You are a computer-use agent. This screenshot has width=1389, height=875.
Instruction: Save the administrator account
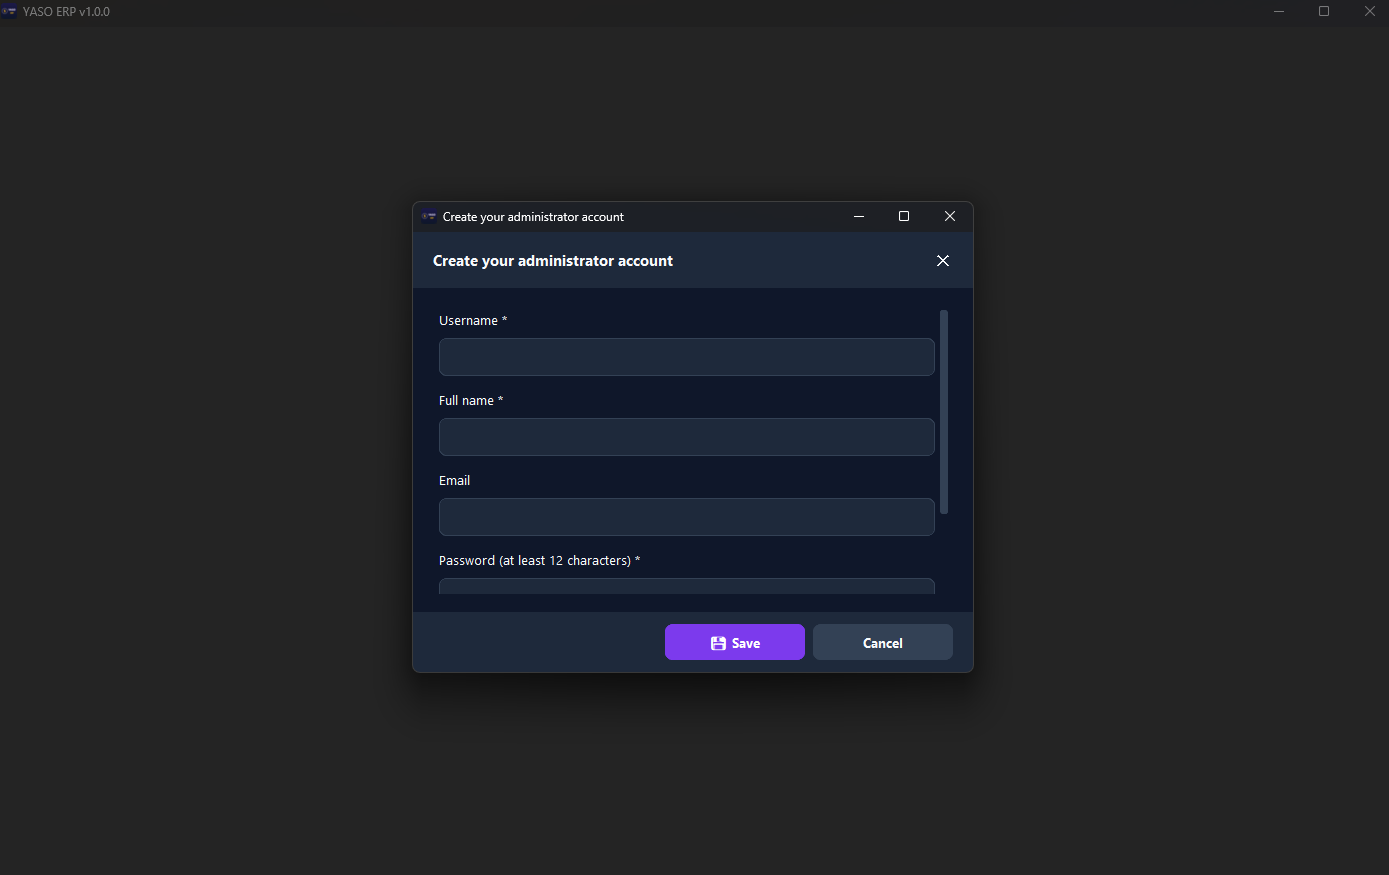(735, 642)
